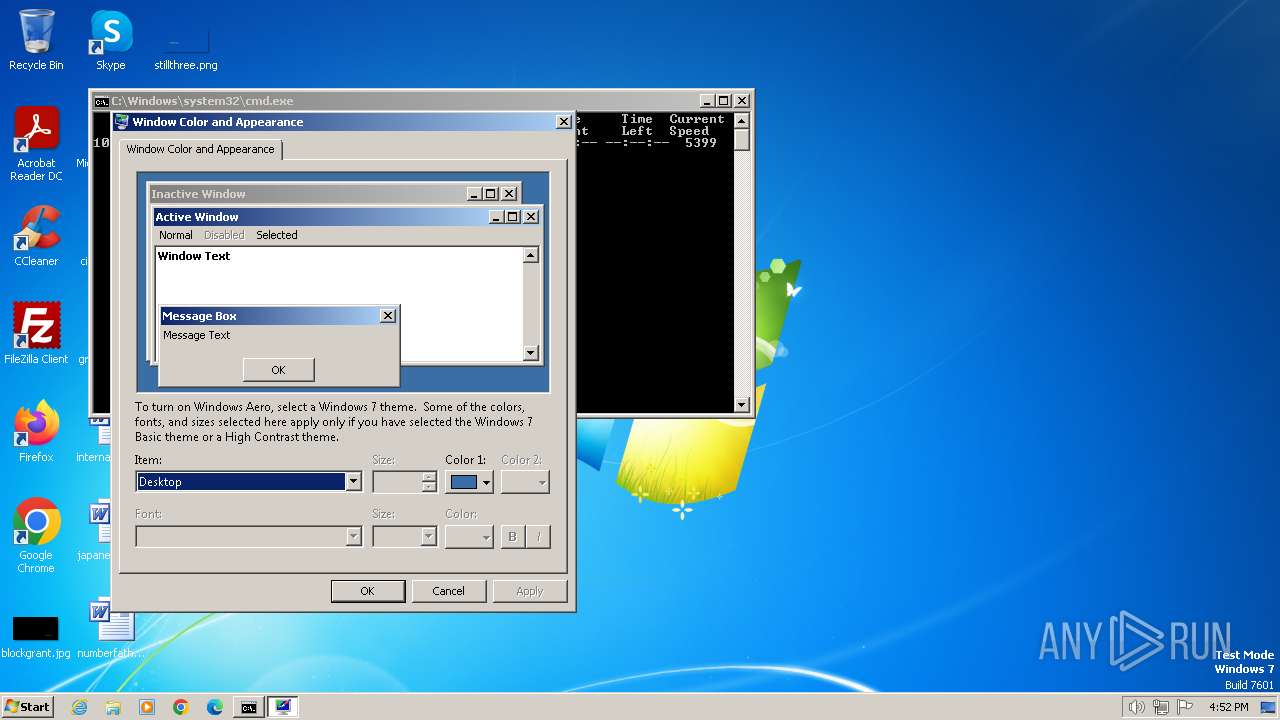Image resolution: width=1280 pixels, height=720 pixels.
Task: Choose the Disabled menu item in preview
Action: (224, 235)
